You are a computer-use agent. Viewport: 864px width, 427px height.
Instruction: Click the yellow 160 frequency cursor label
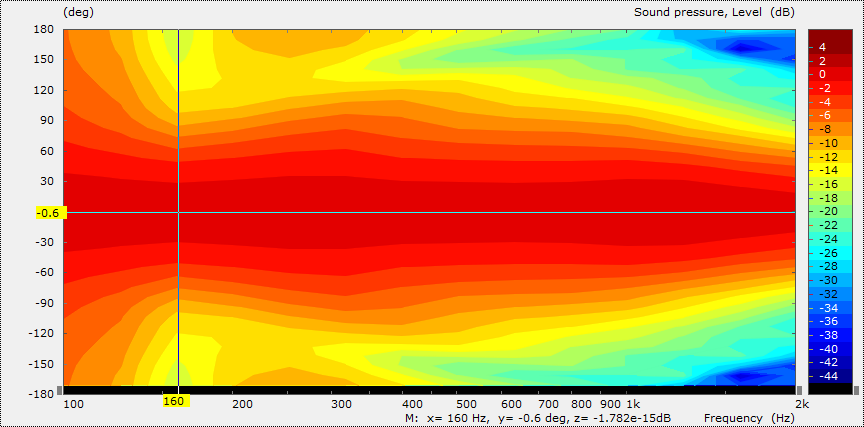tap(176, 402)
